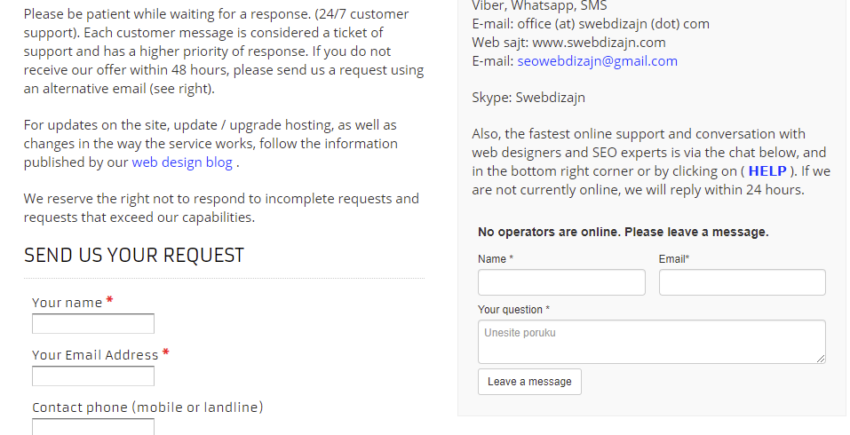
Task: Click the Contact phone label text
Action: click(x=147, y=407)
